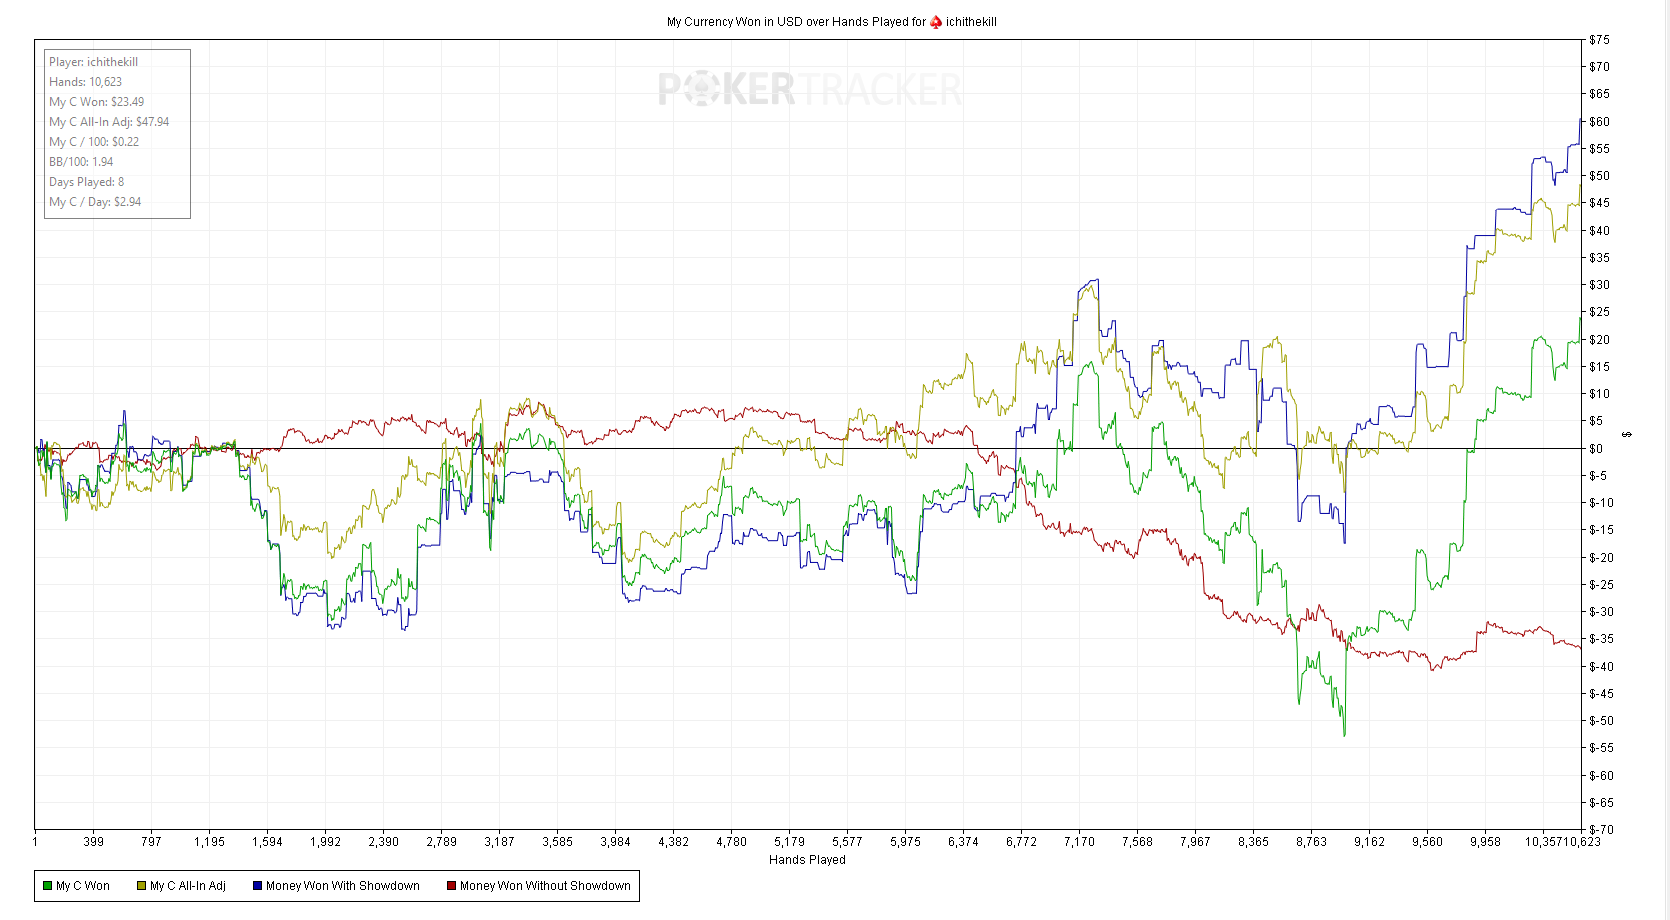Click 'BB/100: 1.94' stat line

click(81, 162)
